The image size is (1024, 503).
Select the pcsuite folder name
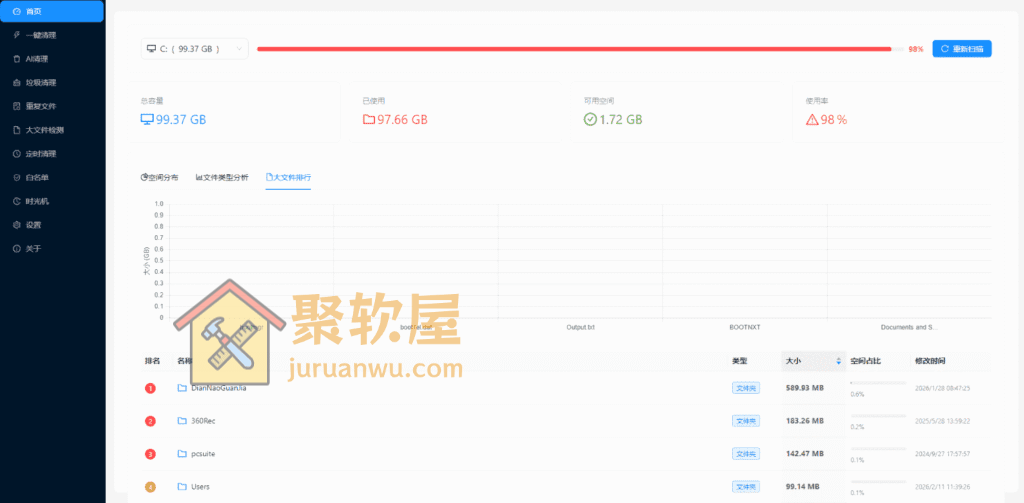(x=203, y=453)
